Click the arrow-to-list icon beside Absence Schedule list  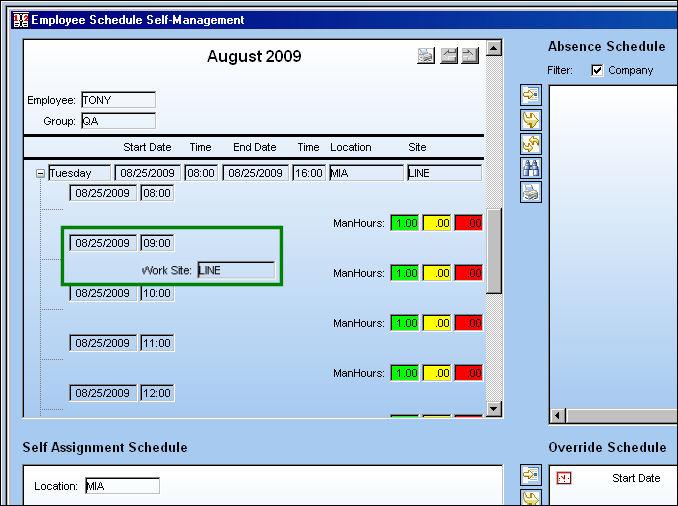tap(531, 95)
